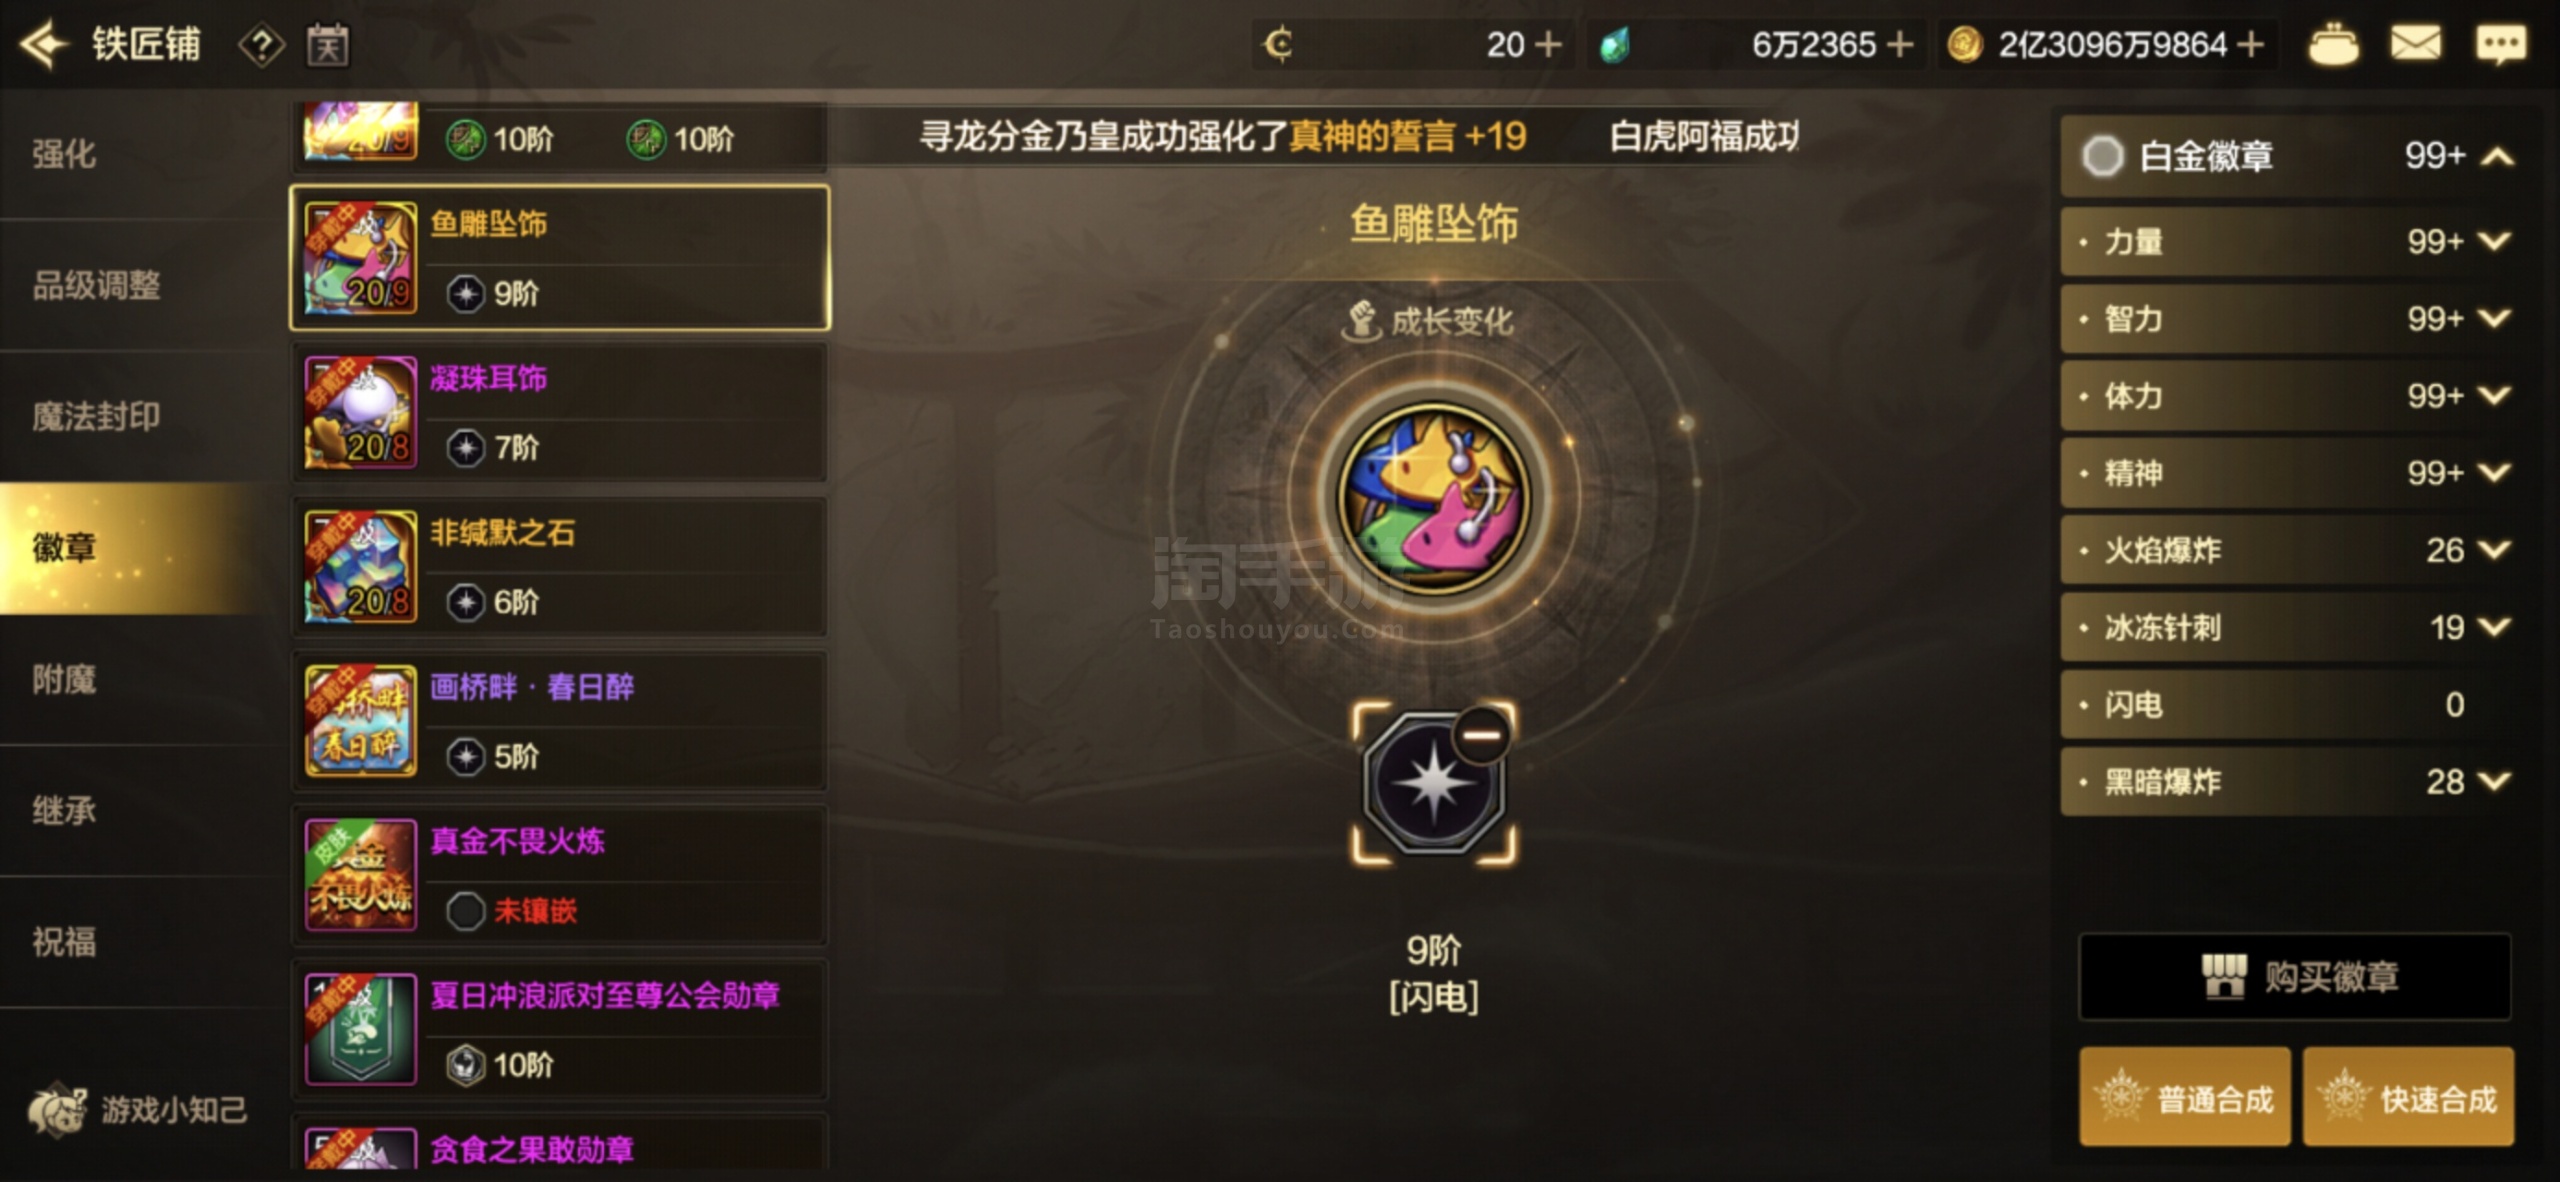Open the calendar icon beside help
The width and height of the screenshot is (2560, 1182).
coord(328,46)
